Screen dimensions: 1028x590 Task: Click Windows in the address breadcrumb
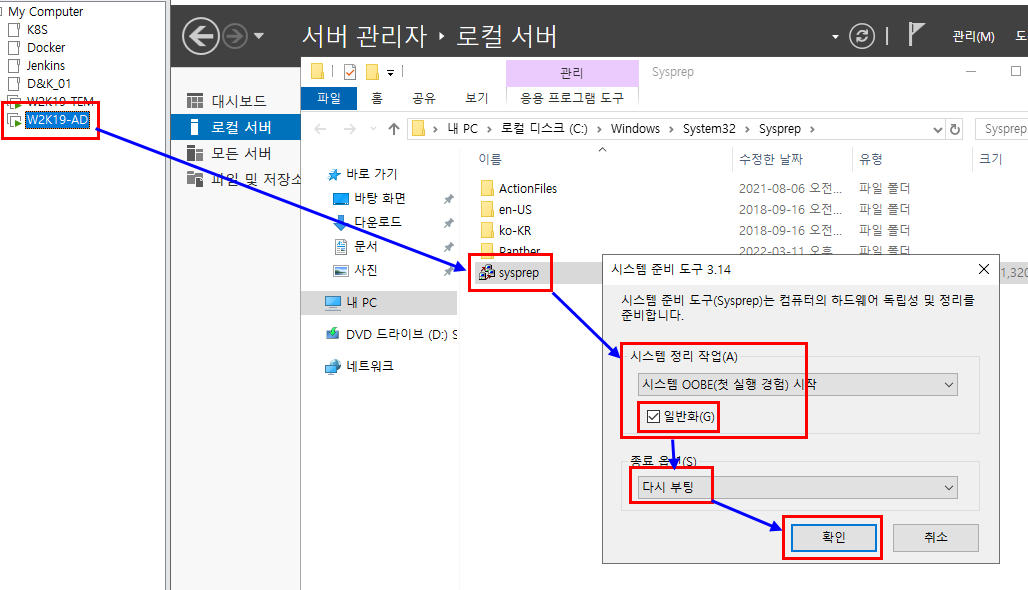pos(635,129)
